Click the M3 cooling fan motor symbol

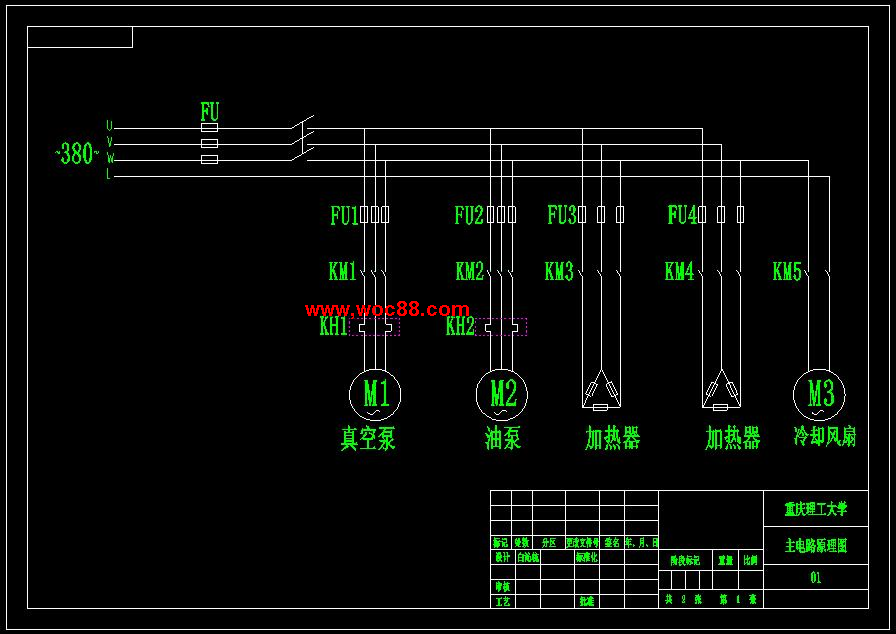[x=819, y=395]
